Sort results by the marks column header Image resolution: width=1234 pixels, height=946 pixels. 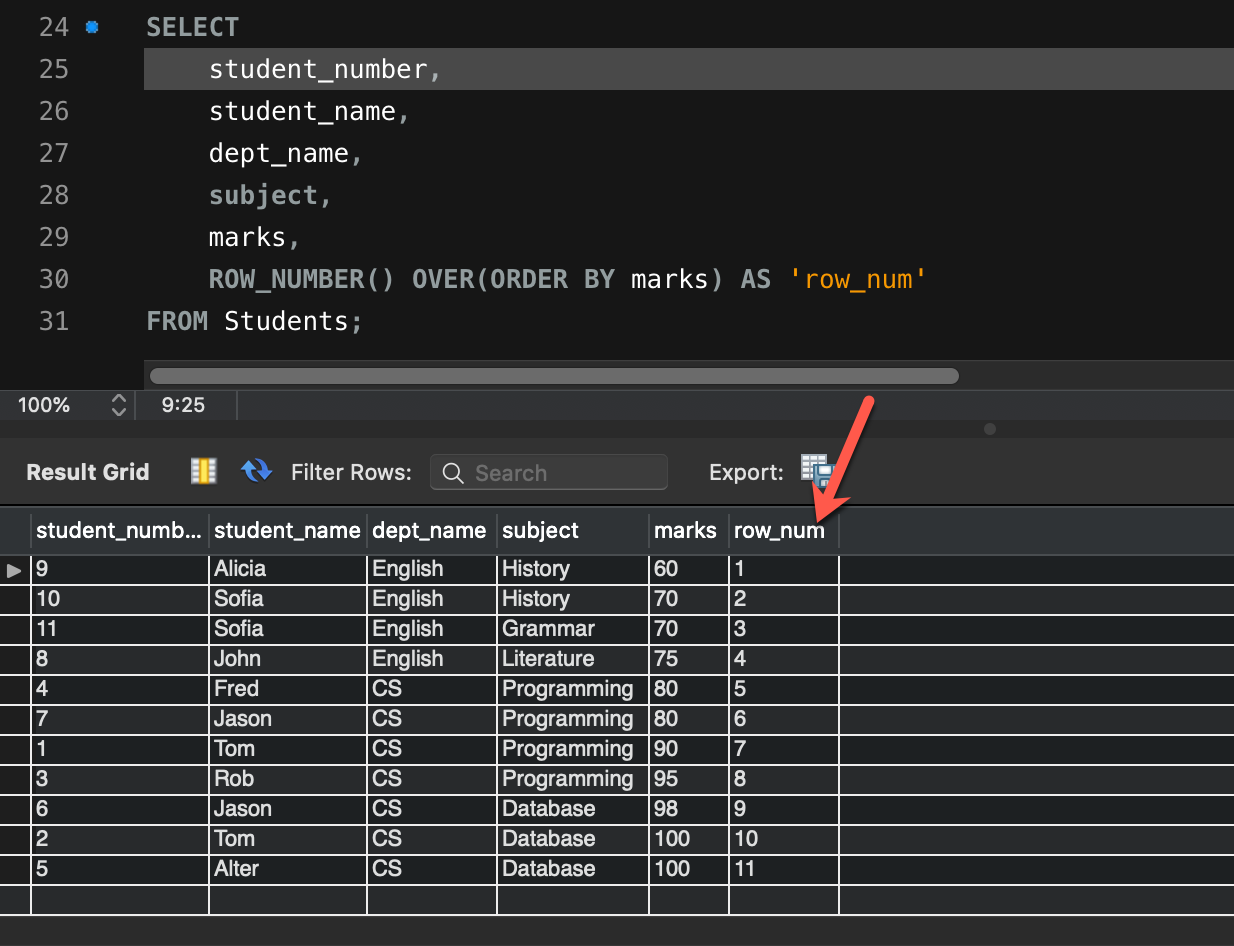pos(685,531)
